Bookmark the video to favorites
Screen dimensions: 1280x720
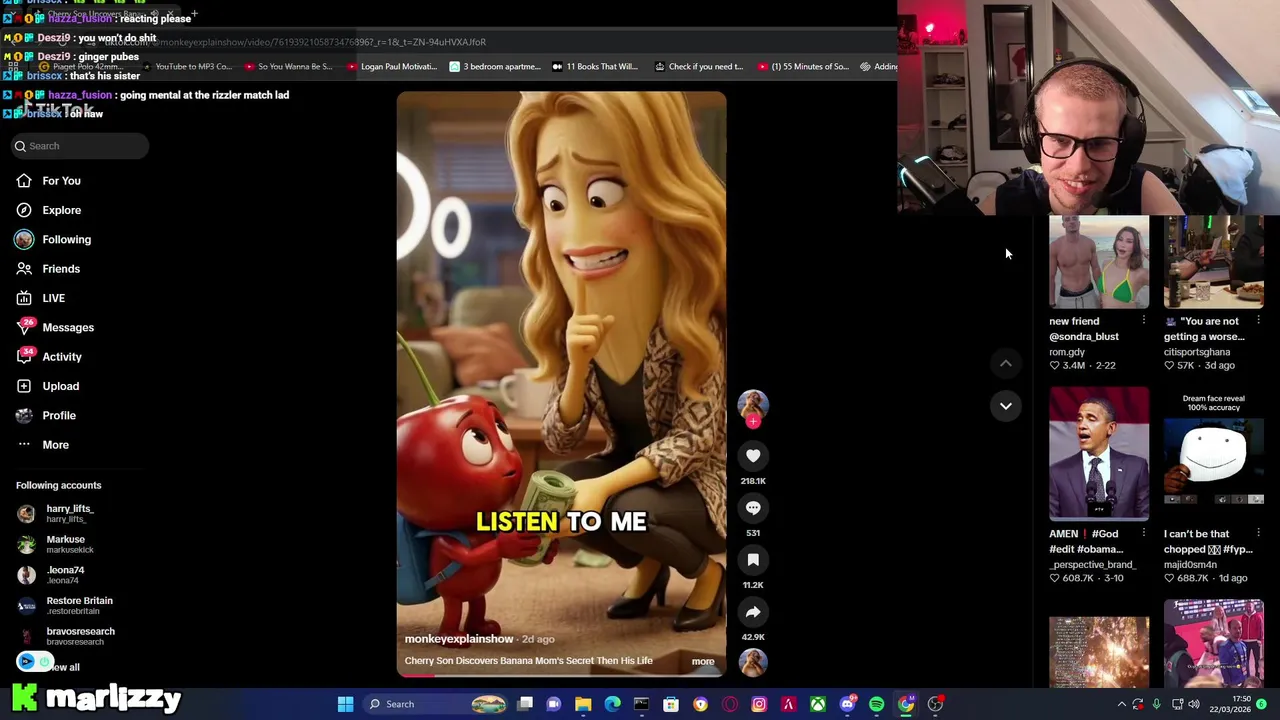753,560
